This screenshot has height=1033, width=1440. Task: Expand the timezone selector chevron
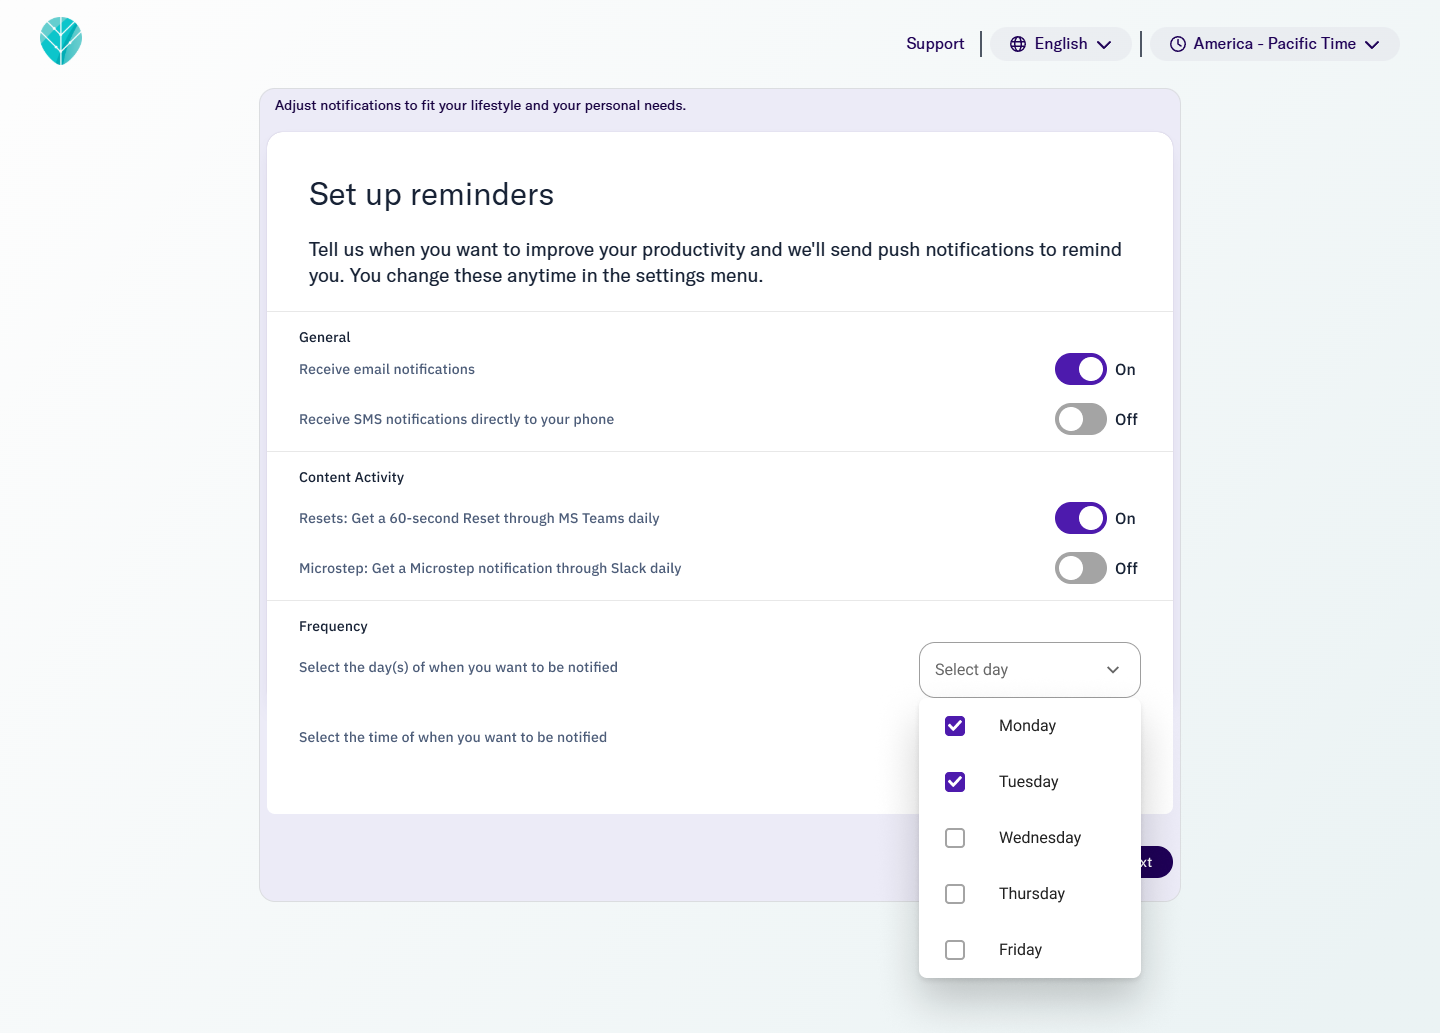click(1370, 43)
